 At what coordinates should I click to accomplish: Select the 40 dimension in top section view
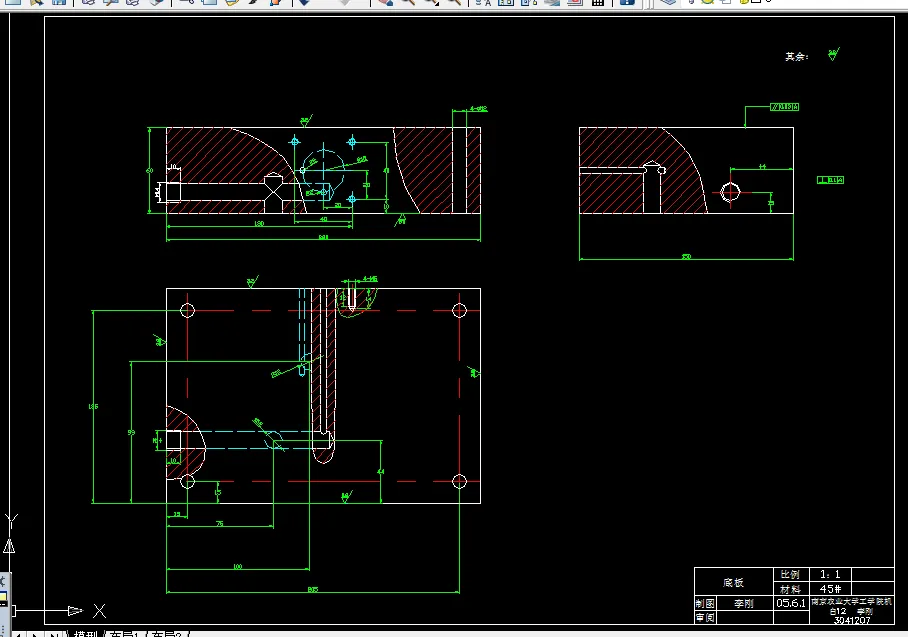[x=323, y=219]
